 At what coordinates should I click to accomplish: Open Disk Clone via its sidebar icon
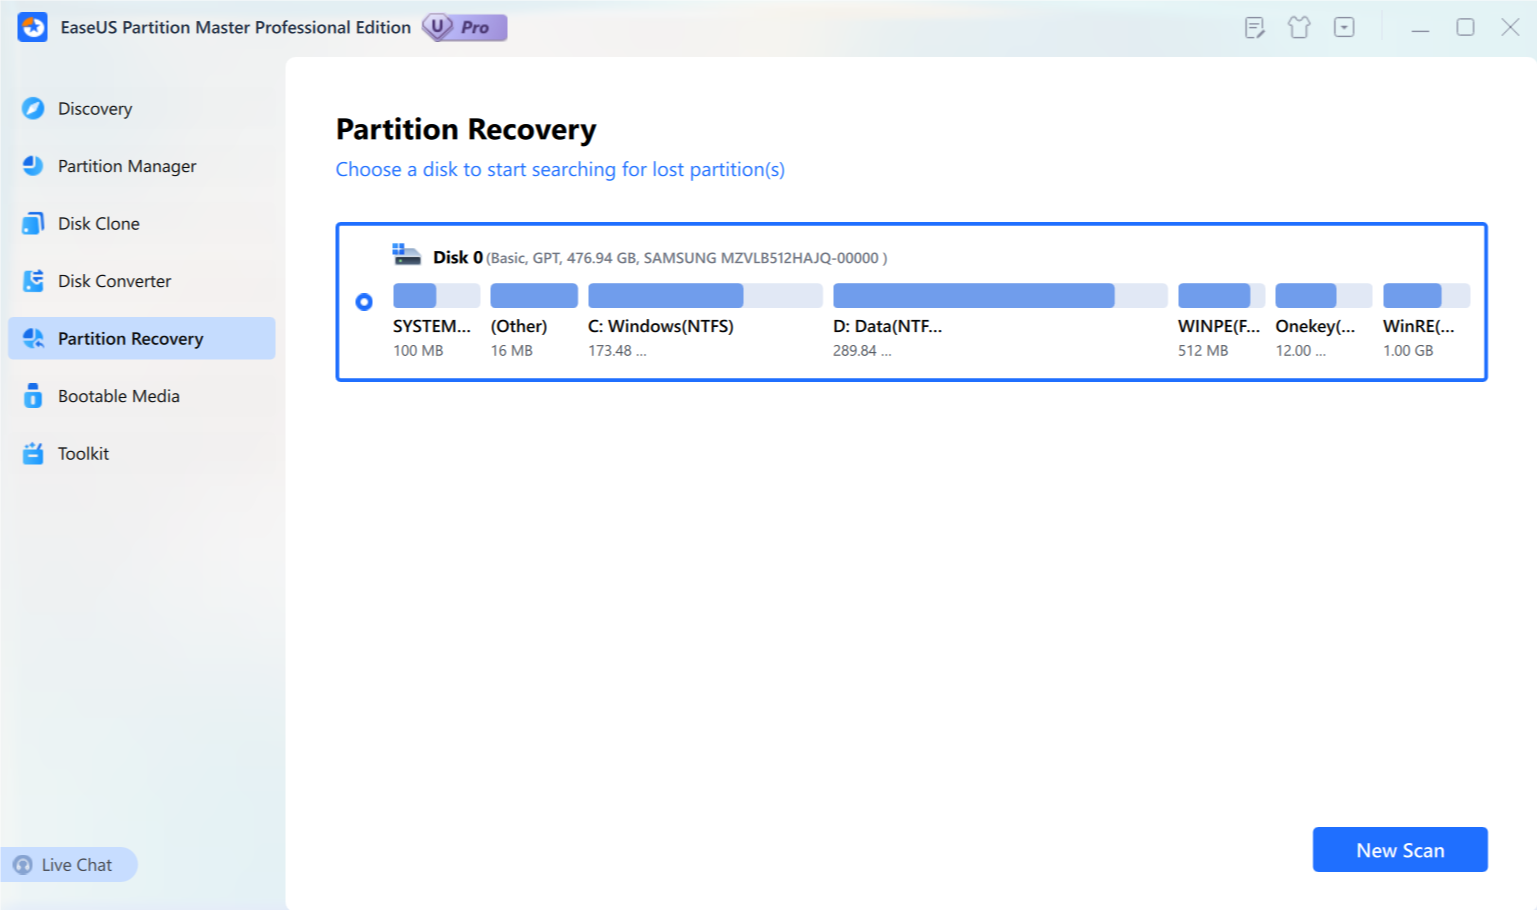point(33,223)
